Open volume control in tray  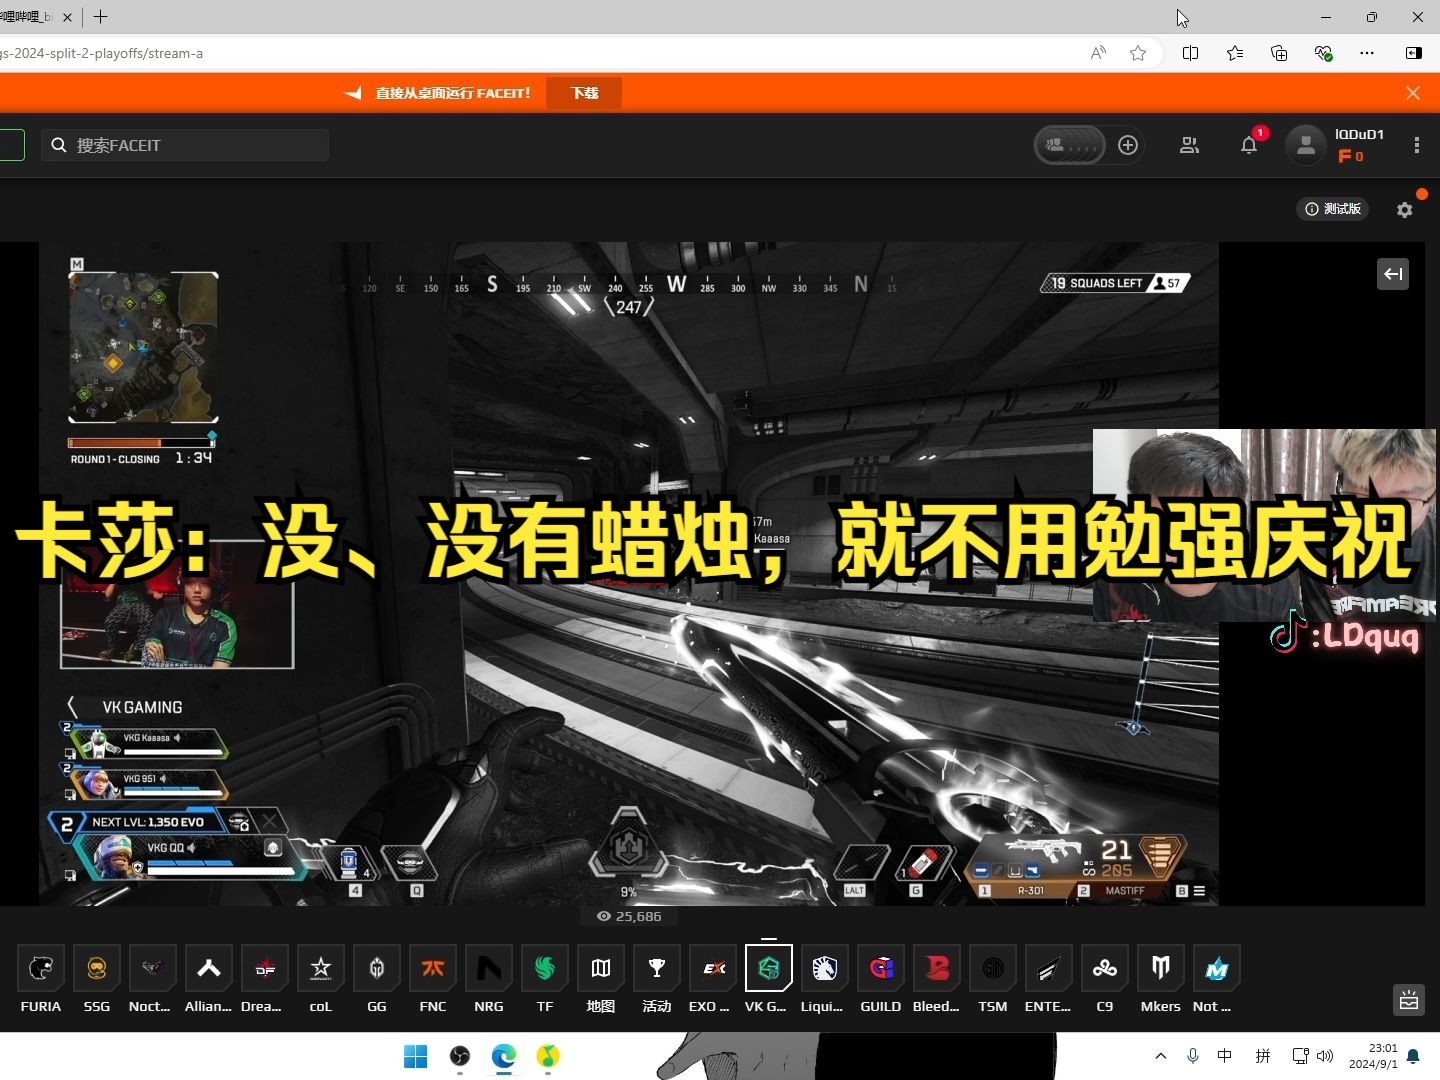tap(1326, 1056)
